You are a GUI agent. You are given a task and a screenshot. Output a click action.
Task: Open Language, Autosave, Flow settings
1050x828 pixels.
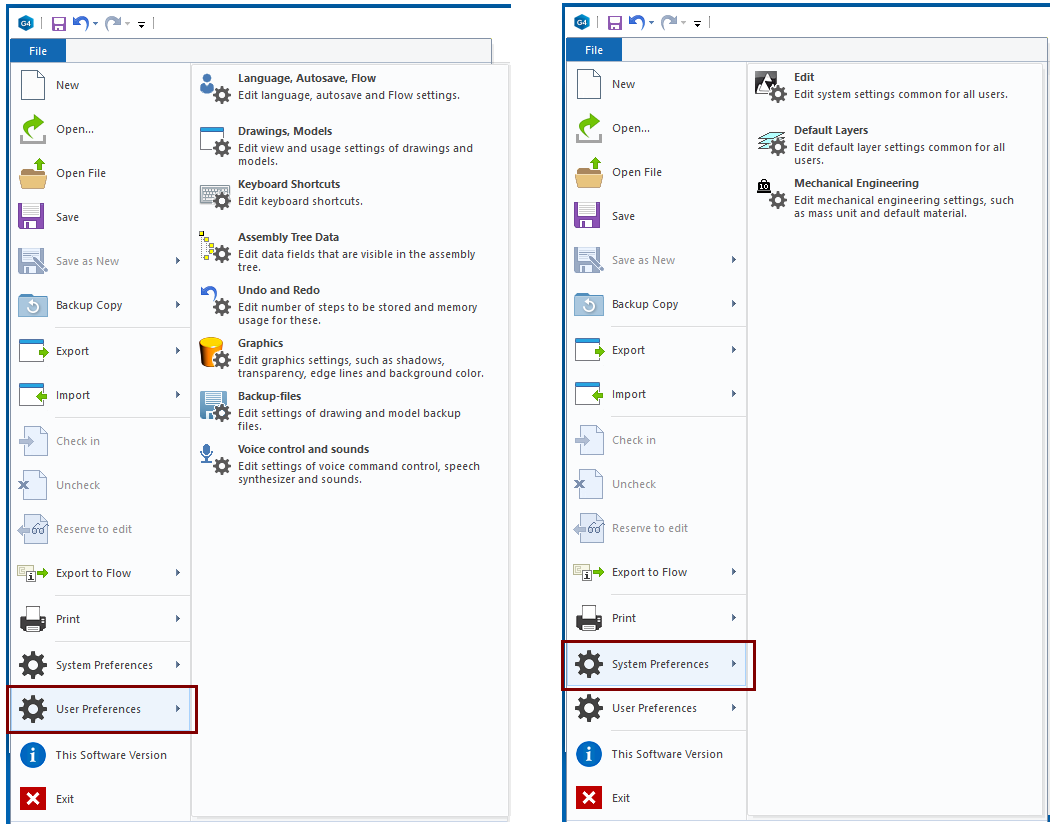click(306, 78)
